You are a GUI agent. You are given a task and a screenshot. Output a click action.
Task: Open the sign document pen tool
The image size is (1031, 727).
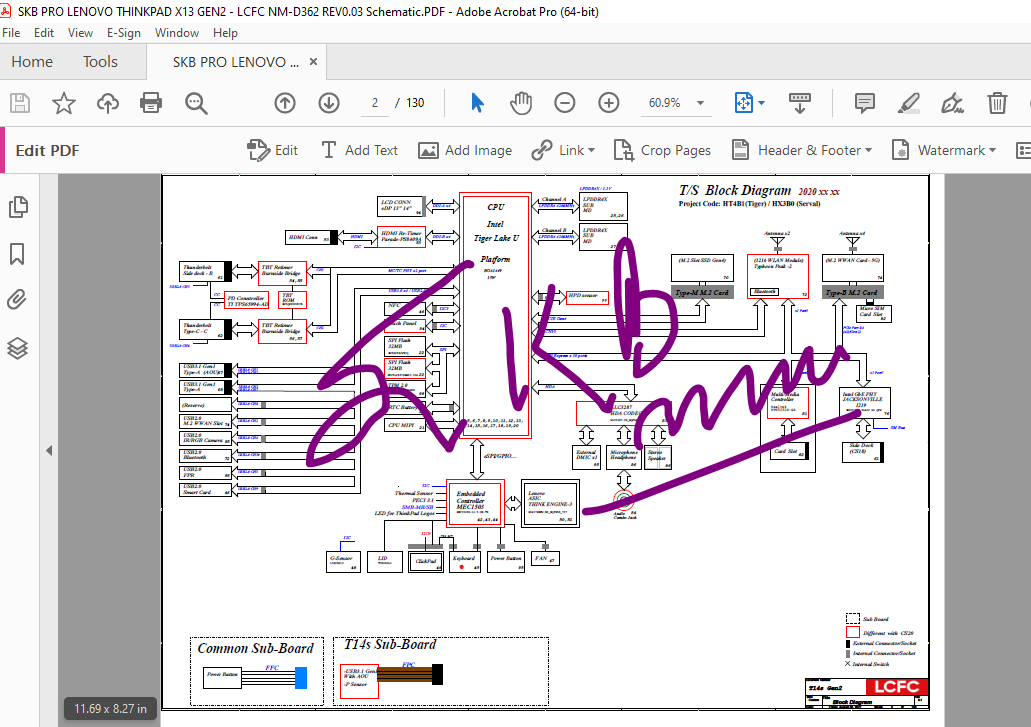click(x=952, y=103)
